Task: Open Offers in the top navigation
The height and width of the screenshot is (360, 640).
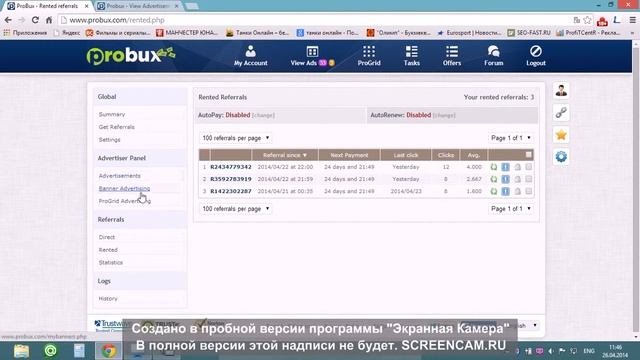Action: click(452, 56)
